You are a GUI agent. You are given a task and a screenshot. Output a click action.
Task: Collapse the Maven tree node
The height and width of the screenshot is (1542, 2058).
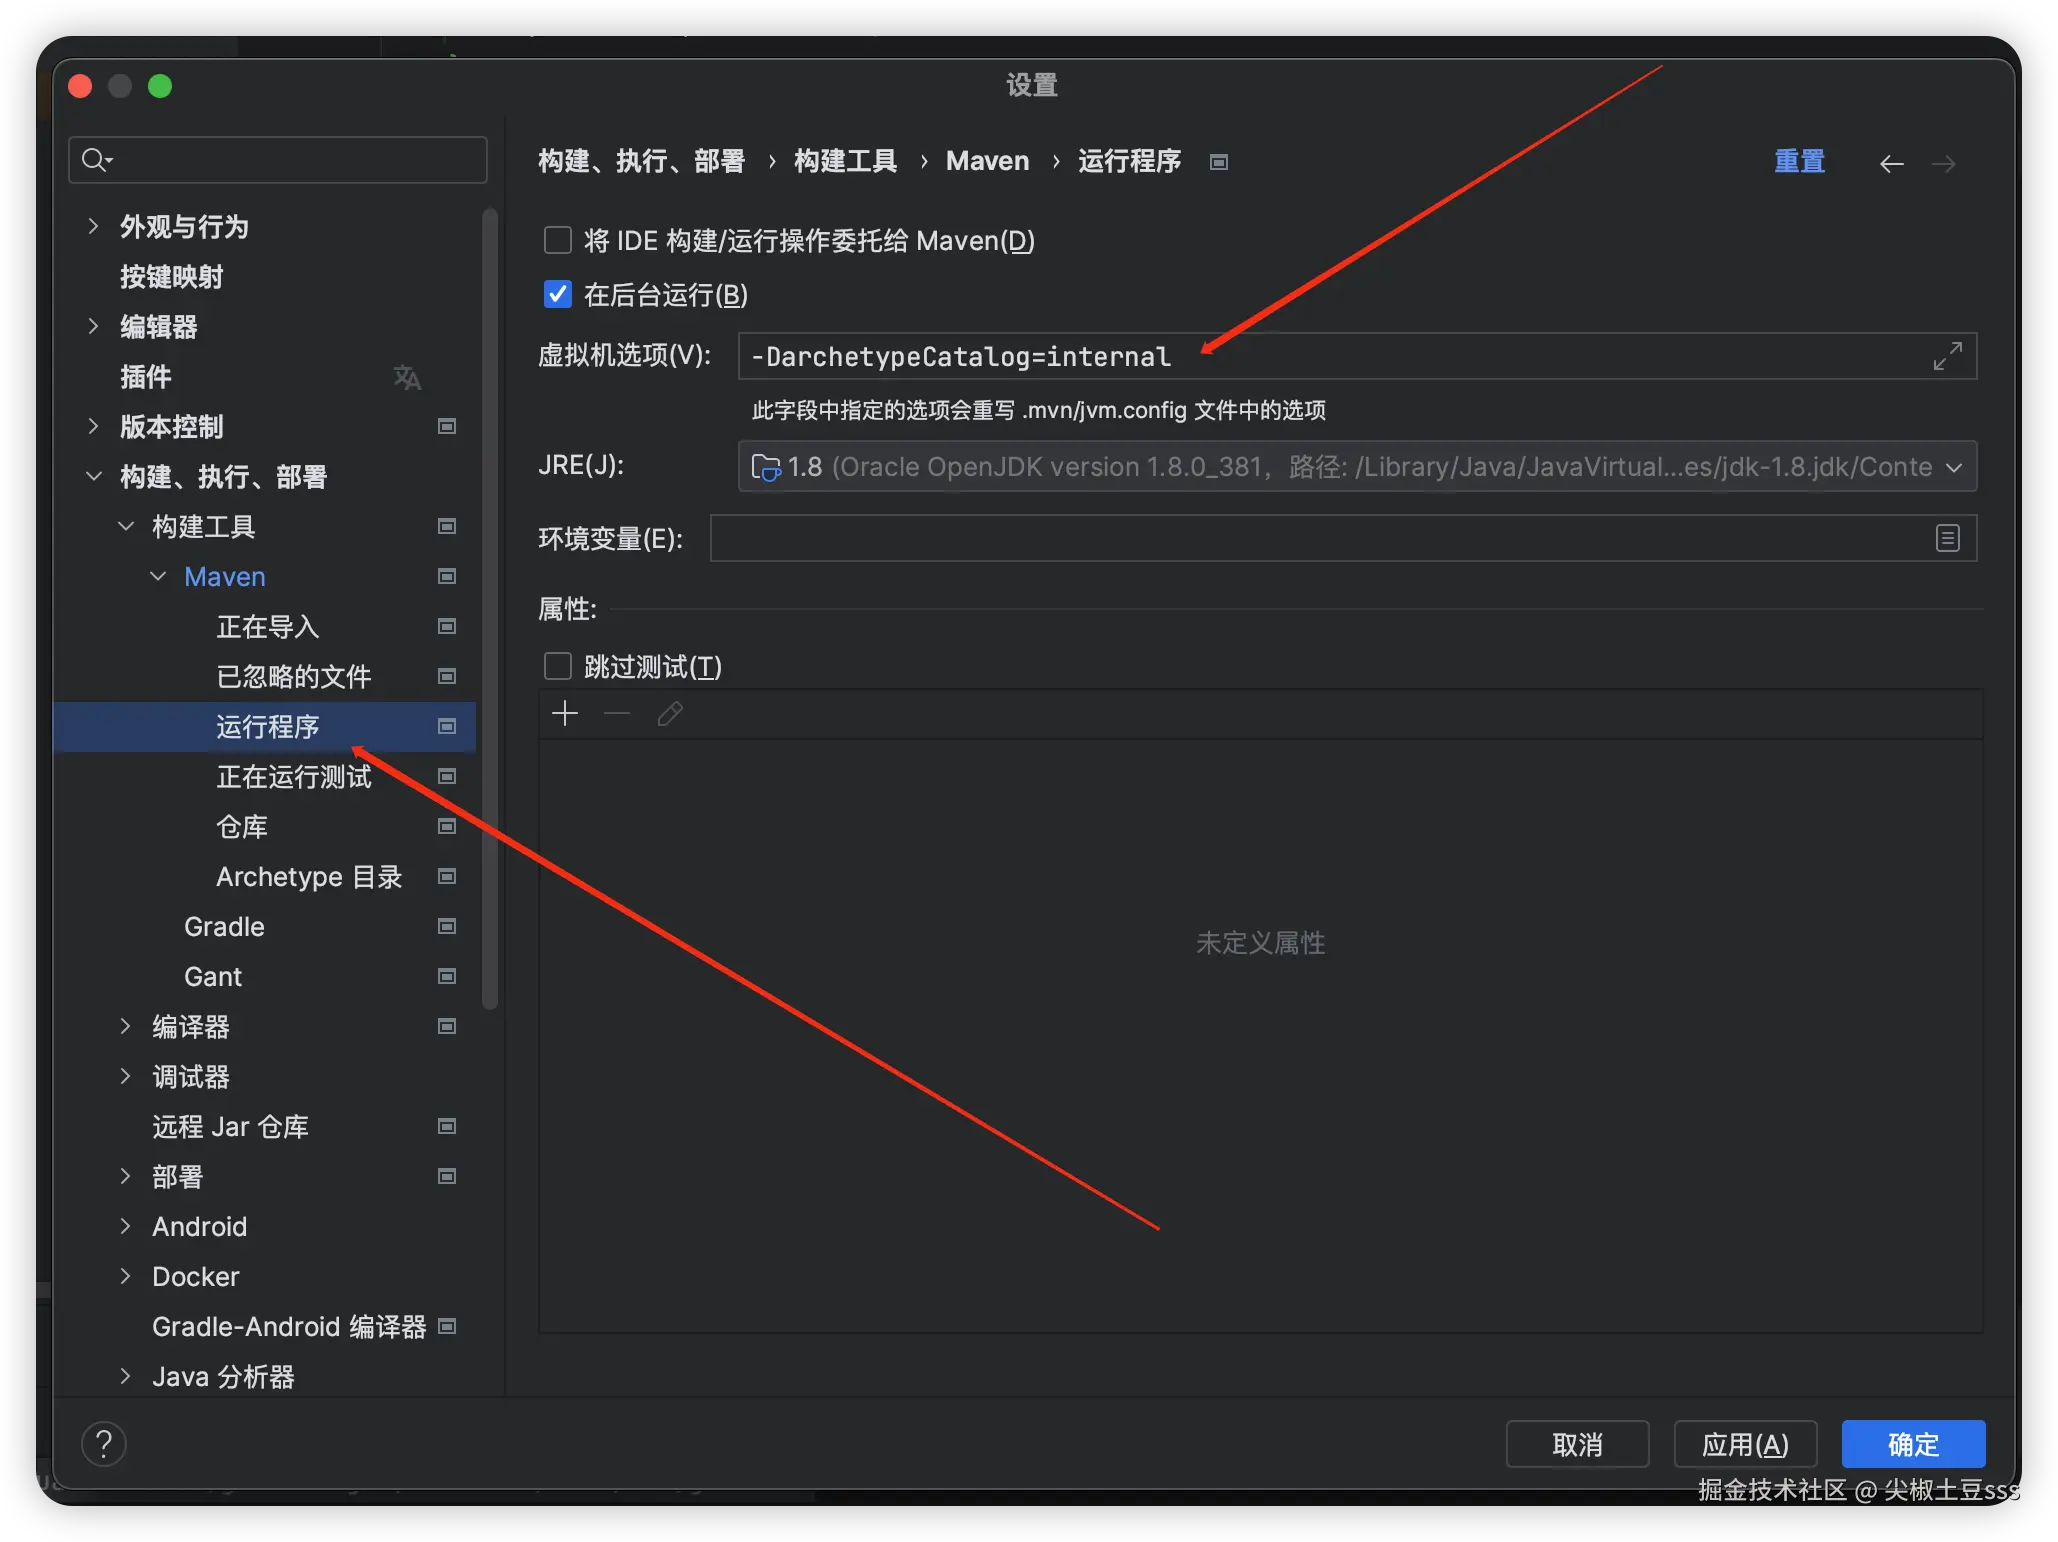158,577
